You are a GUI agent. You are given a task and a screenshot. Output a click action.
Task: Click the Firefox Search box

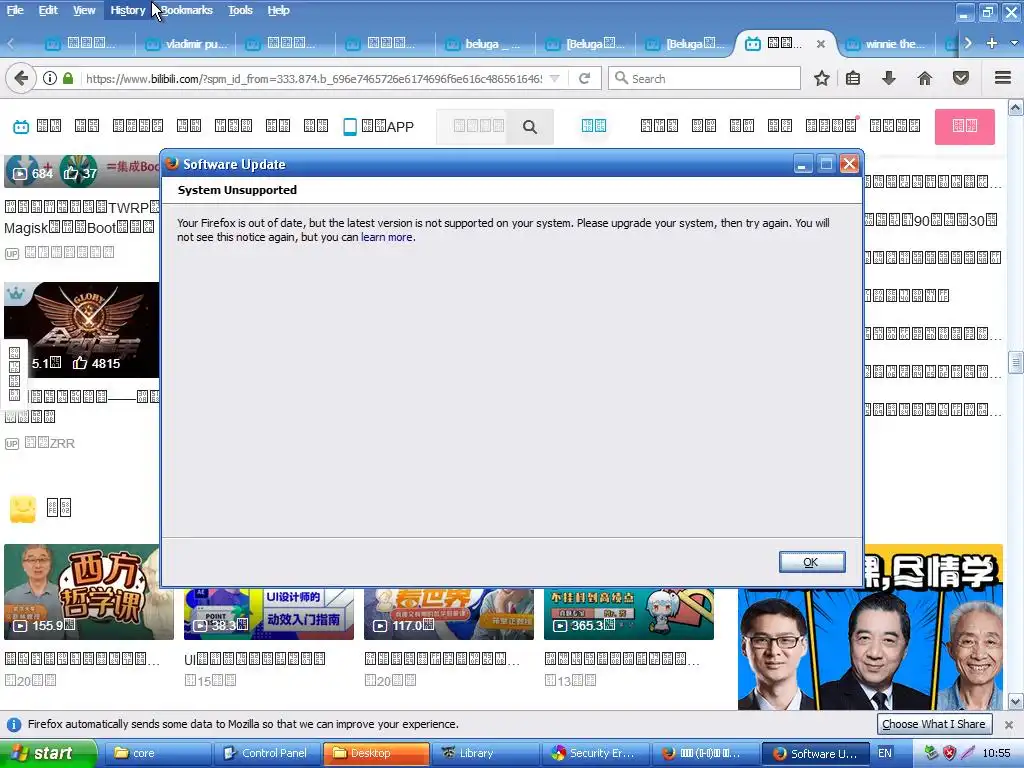coord(704,78)
